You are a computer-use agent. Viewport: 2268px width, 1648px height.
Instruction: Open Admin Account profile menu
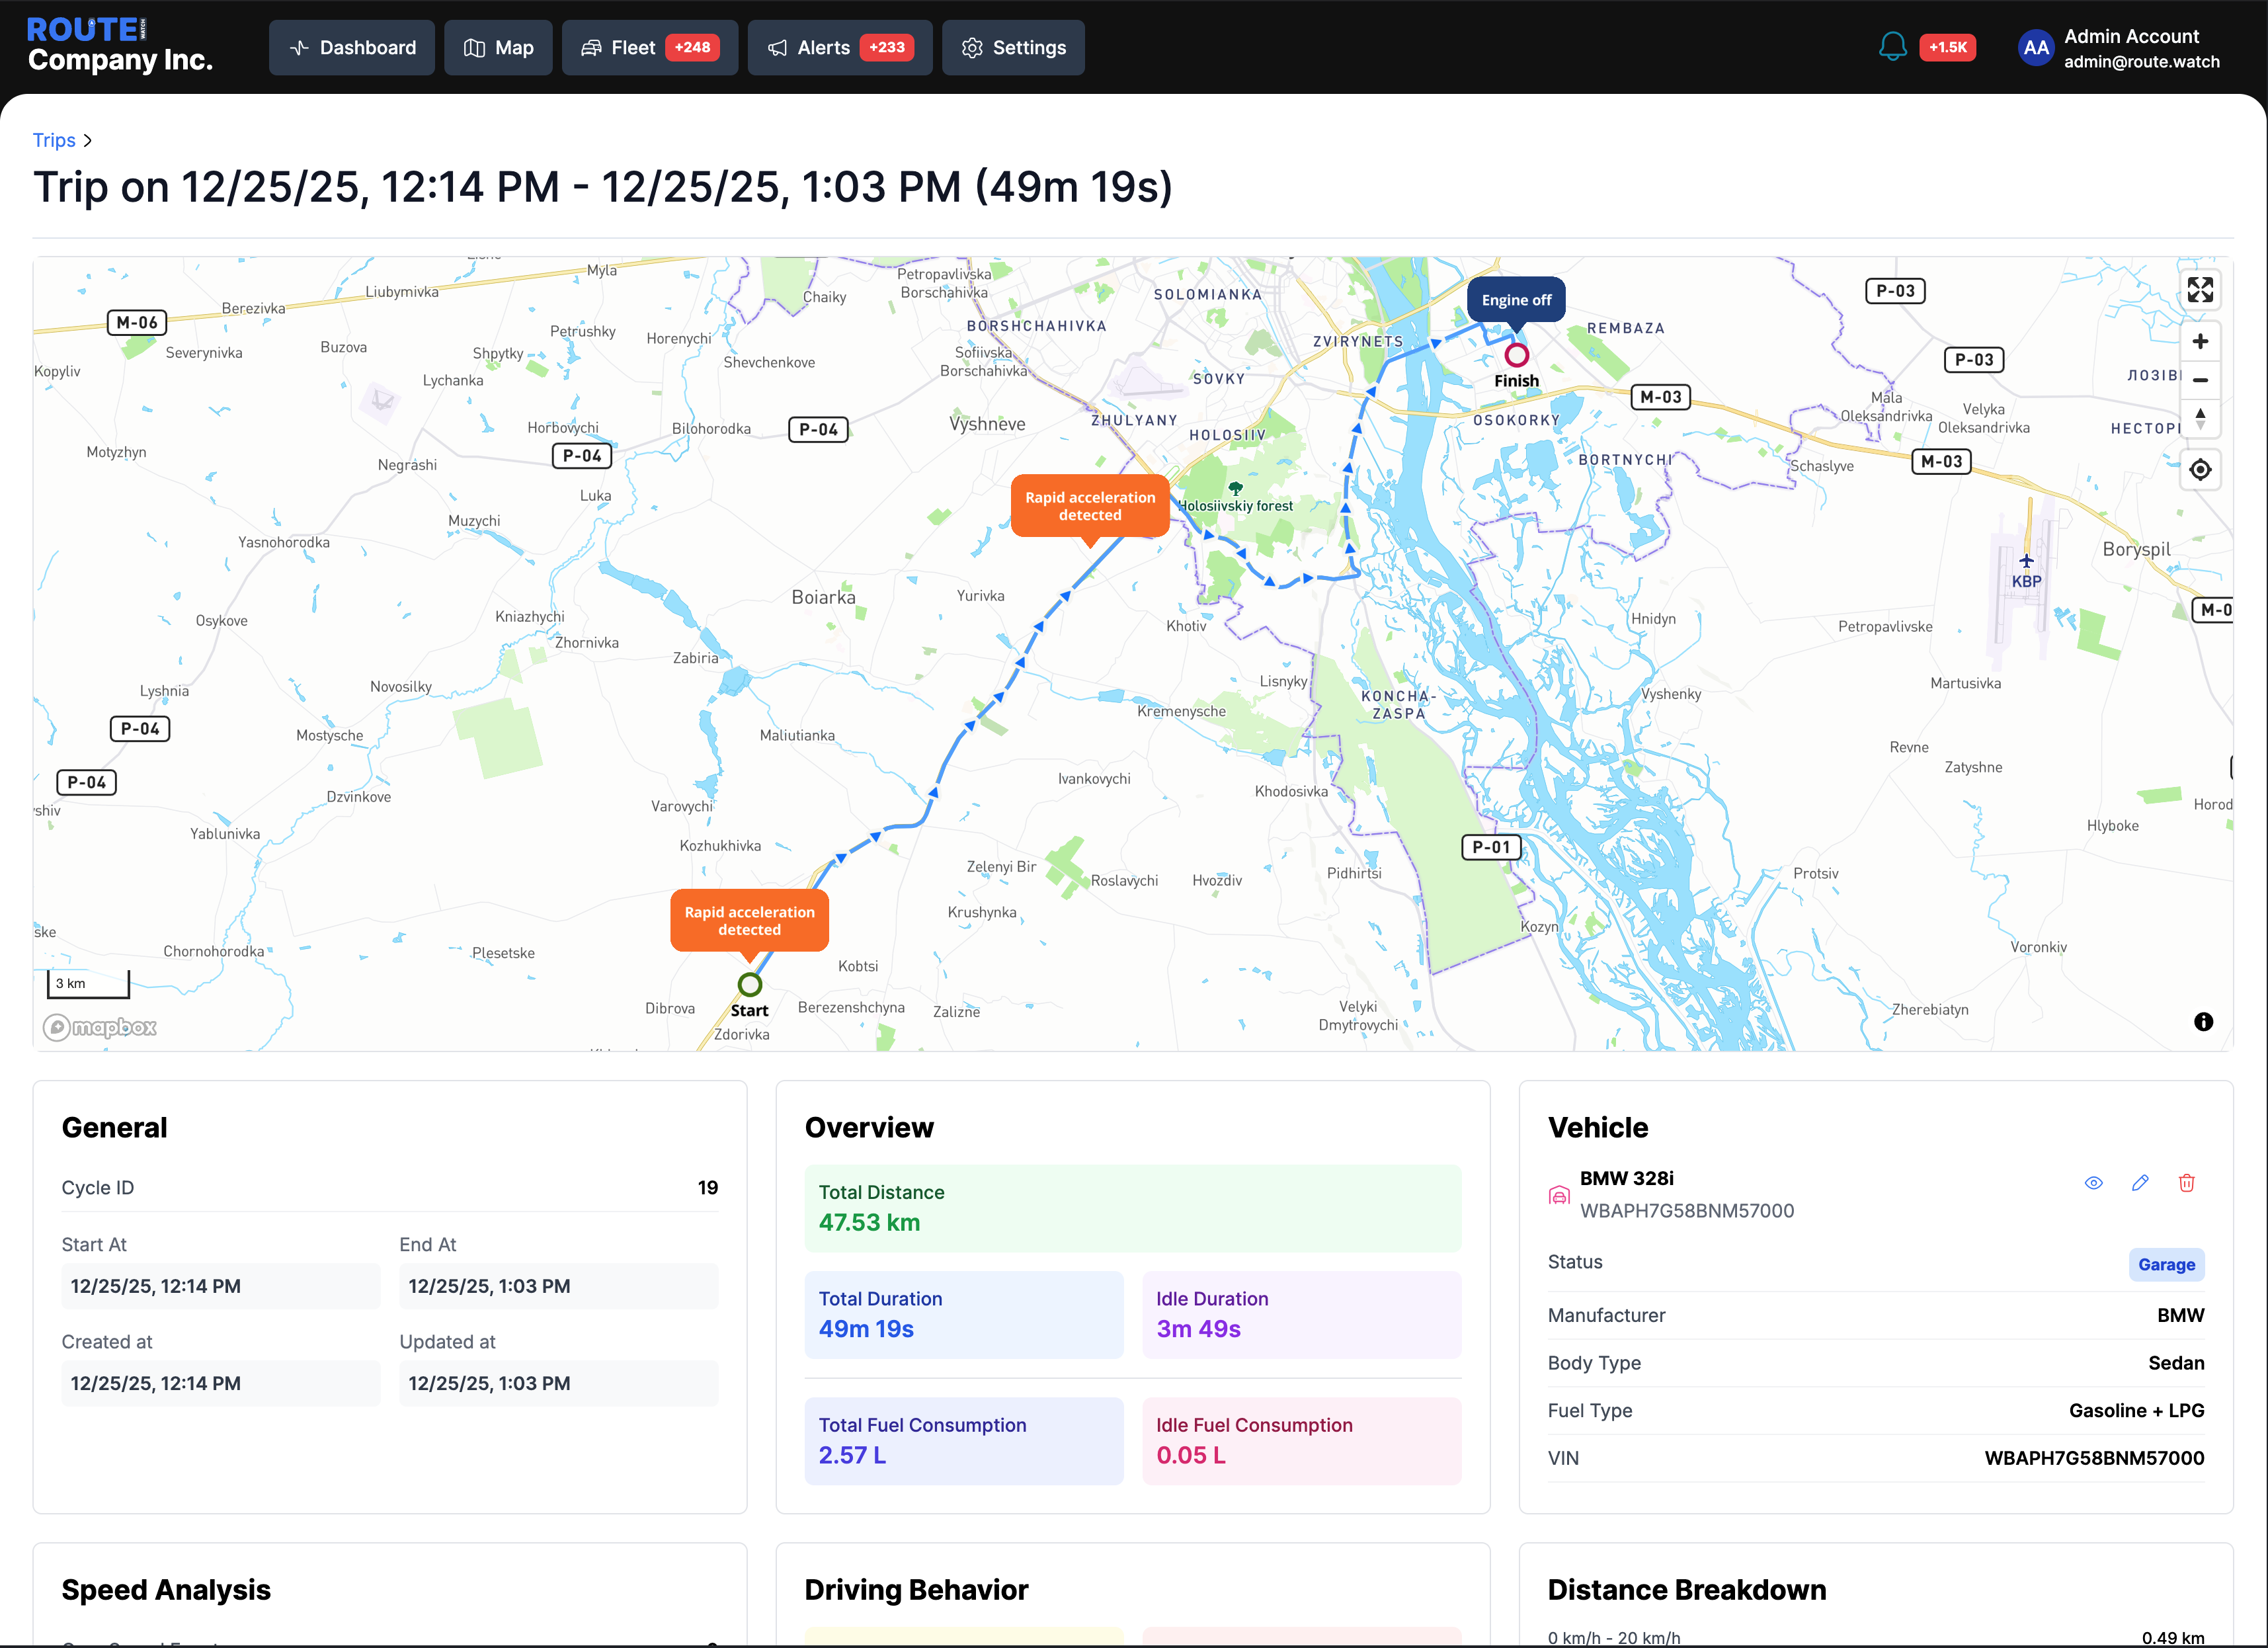pos(2118,48)
